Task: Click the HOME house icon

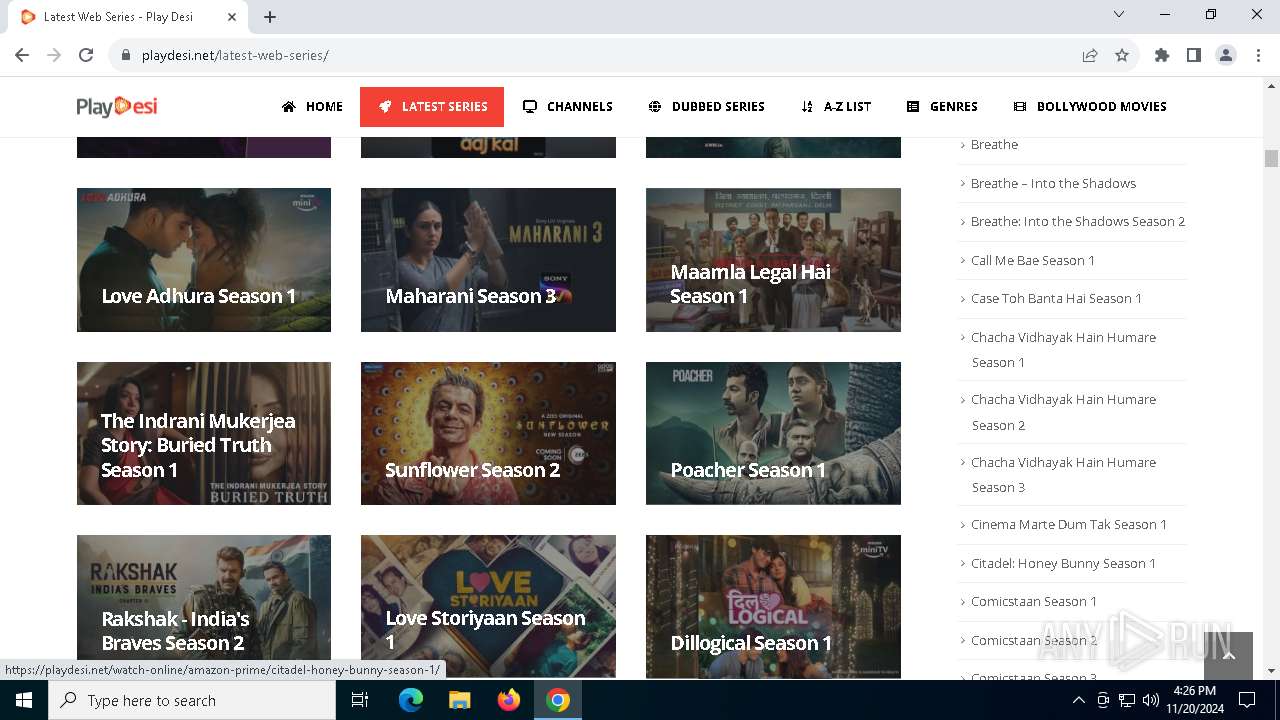Action: 289,107
